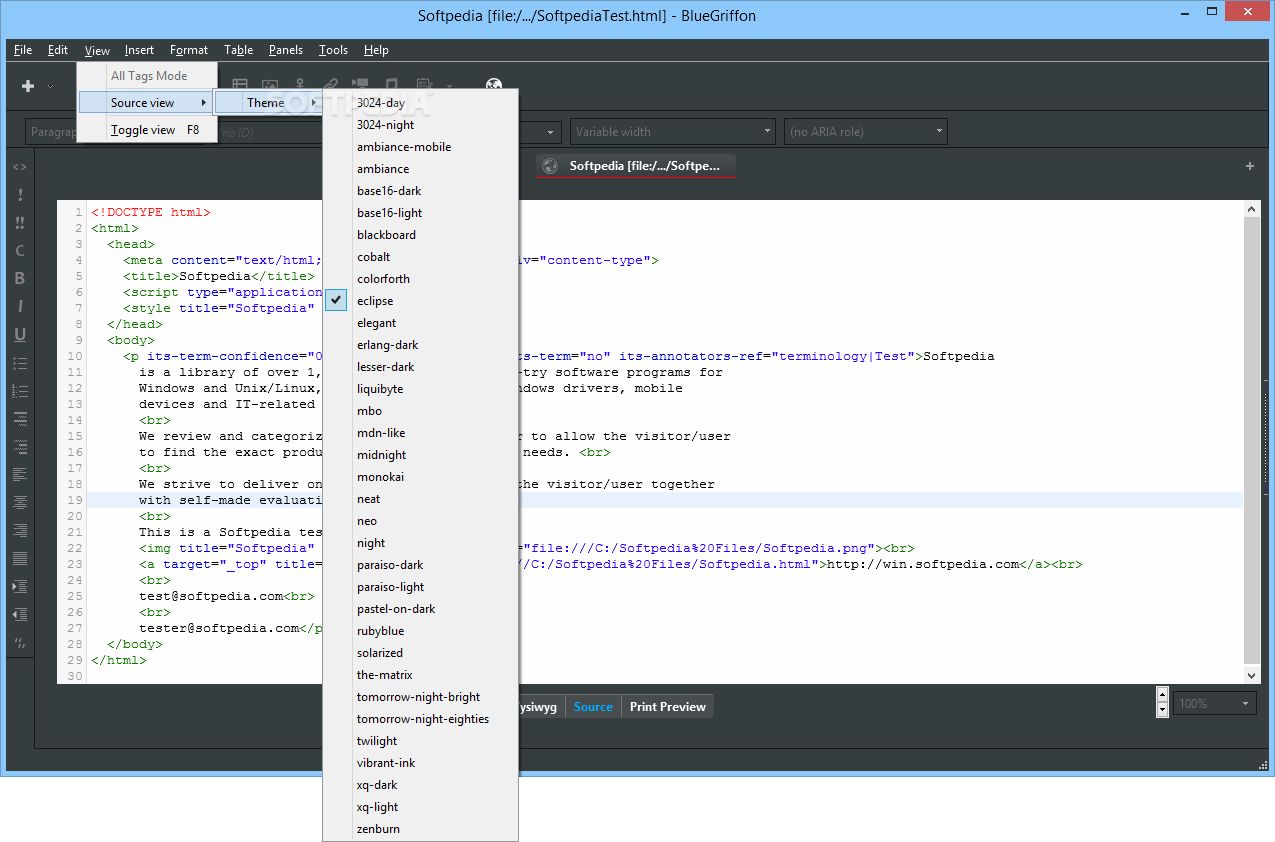
Task: Click the editor vertical scrollbar
Action: tap(1252, 440)
